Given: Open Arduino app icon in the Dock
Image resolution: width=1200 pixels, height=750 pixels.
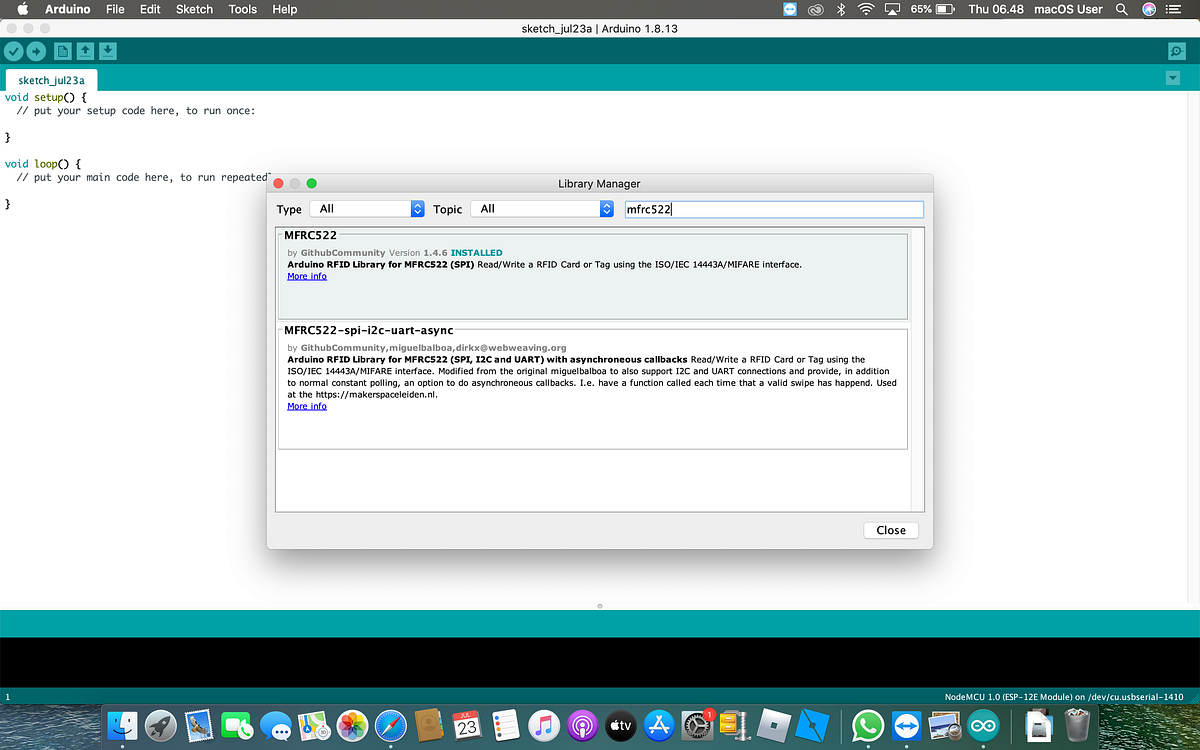Looking at the screenshot, I should coord(982,726).
